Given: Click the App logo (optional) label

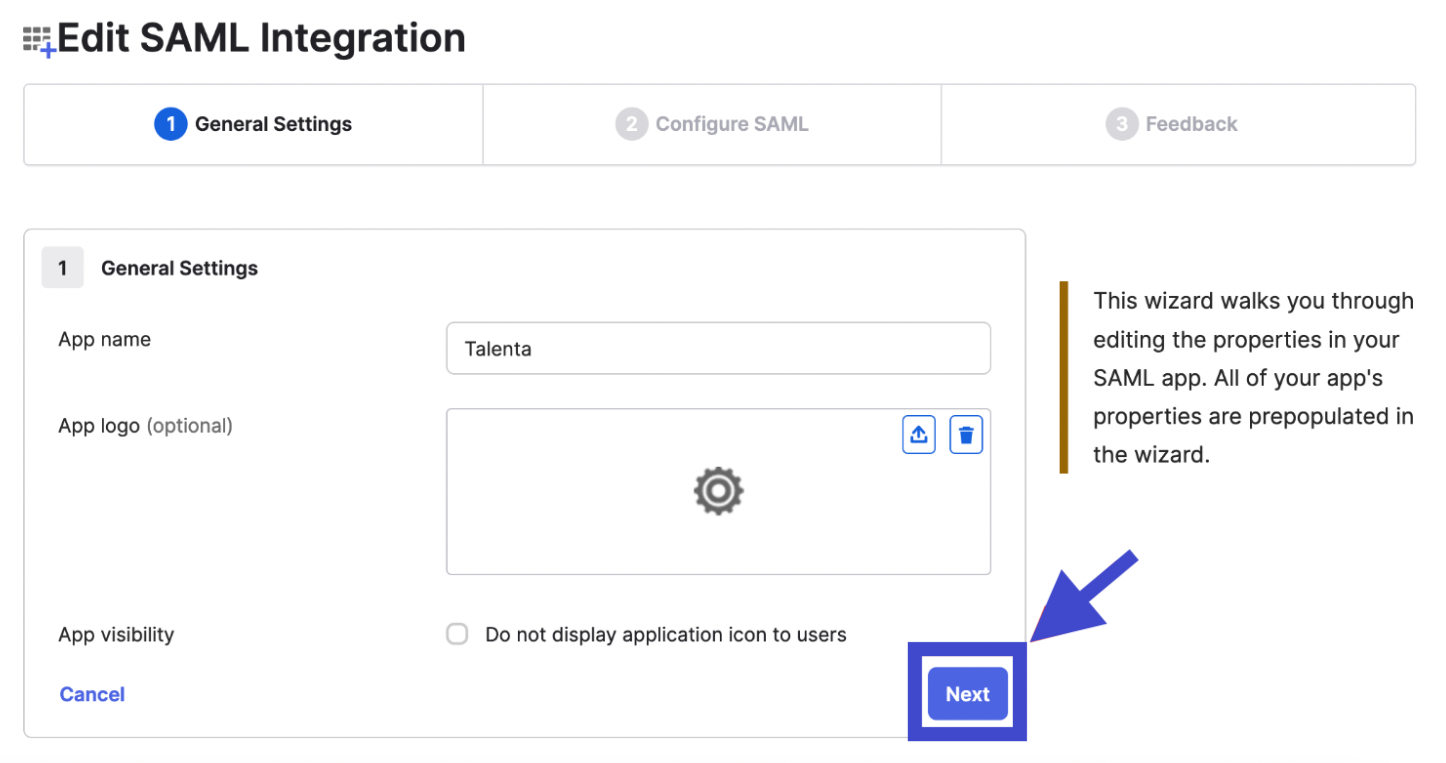Looking at the screenshot, I should [145, 425].
